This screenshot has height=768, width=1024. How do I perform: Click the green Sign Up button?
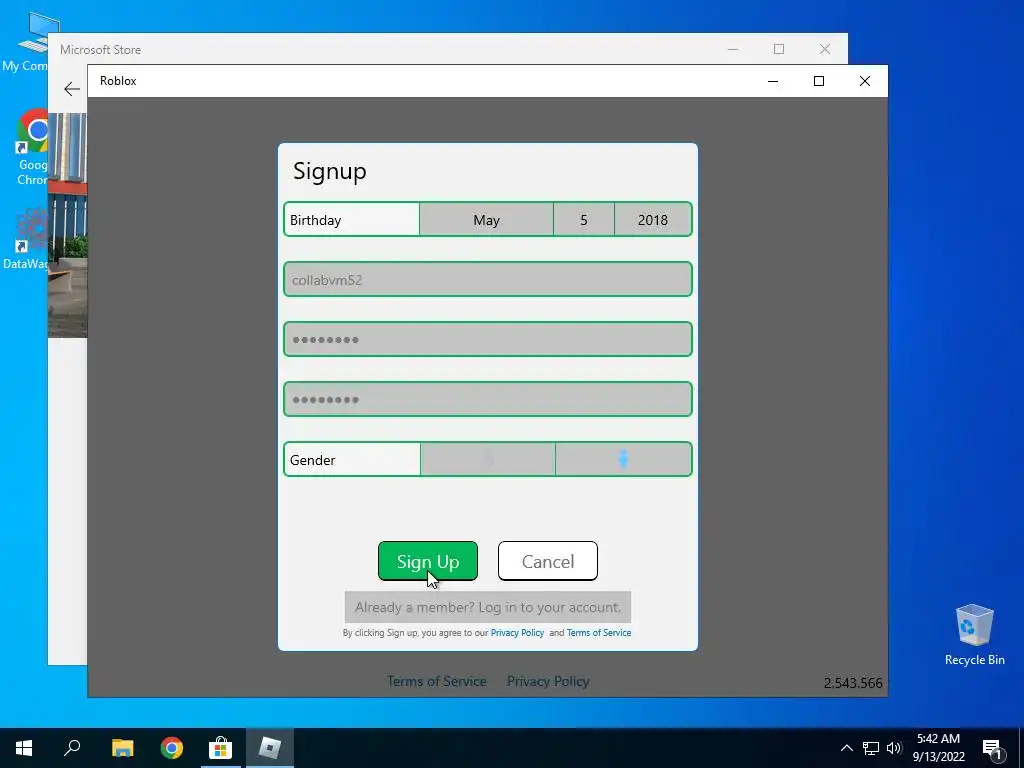click(428, 561)
